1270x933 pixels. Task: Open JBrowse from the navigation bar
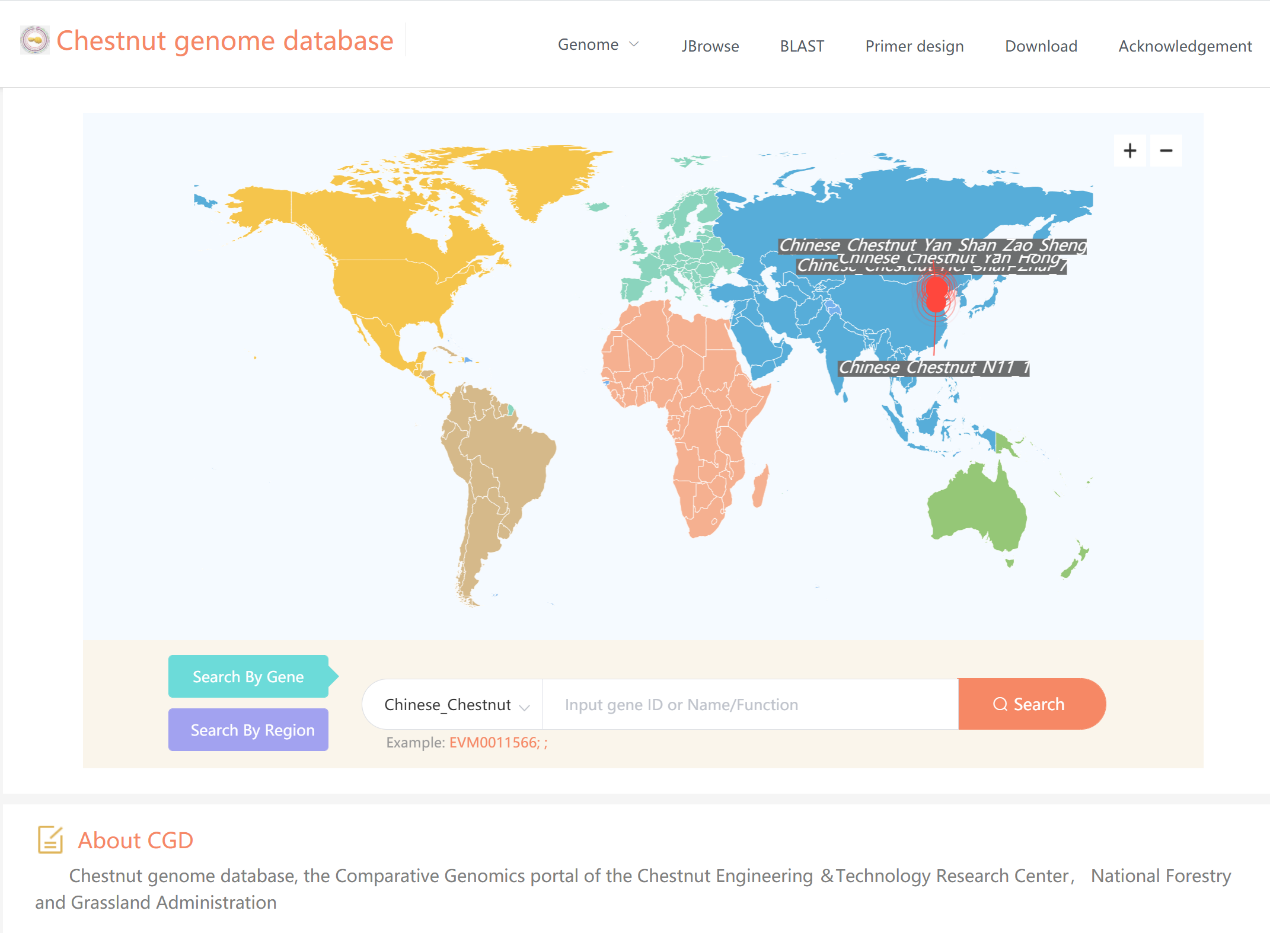click(x=710, y=46)
